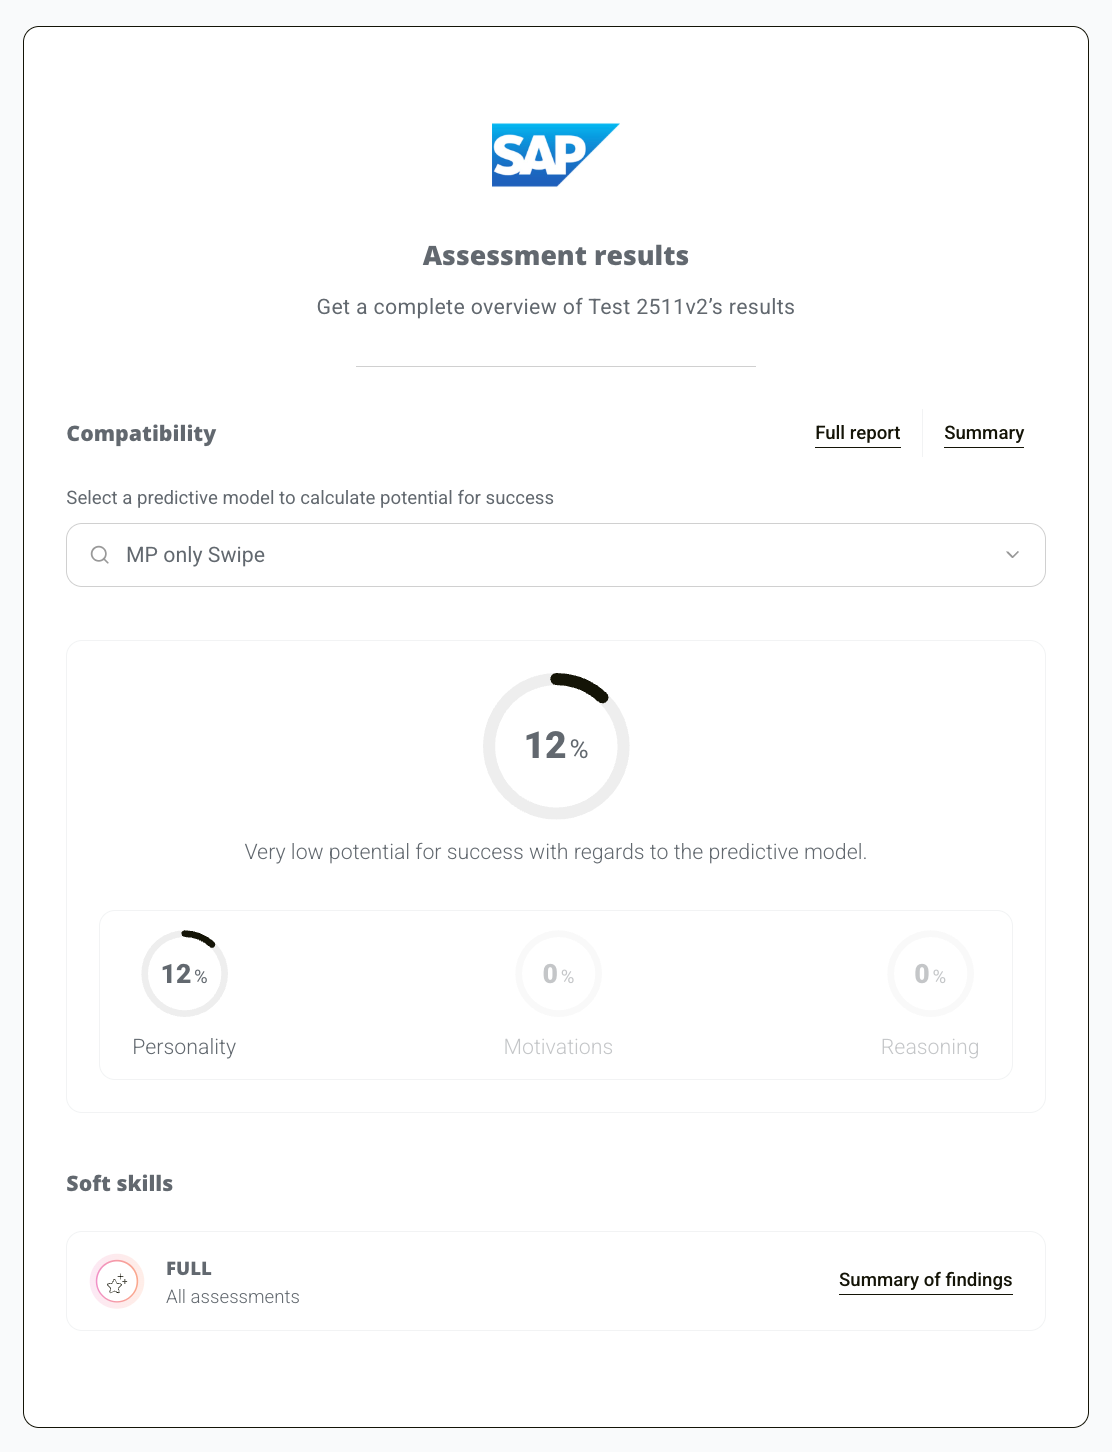
Task: Click the Soft skills section heading
Action: pos(120,1183)
